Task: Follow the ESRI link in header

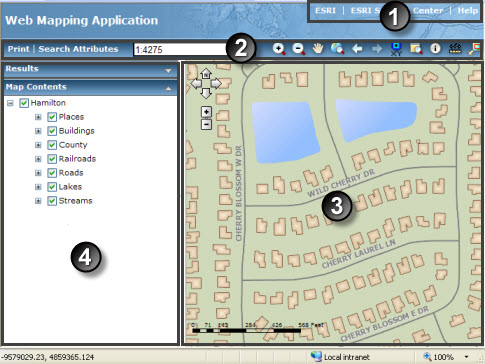Action: [x=325, y=11]
